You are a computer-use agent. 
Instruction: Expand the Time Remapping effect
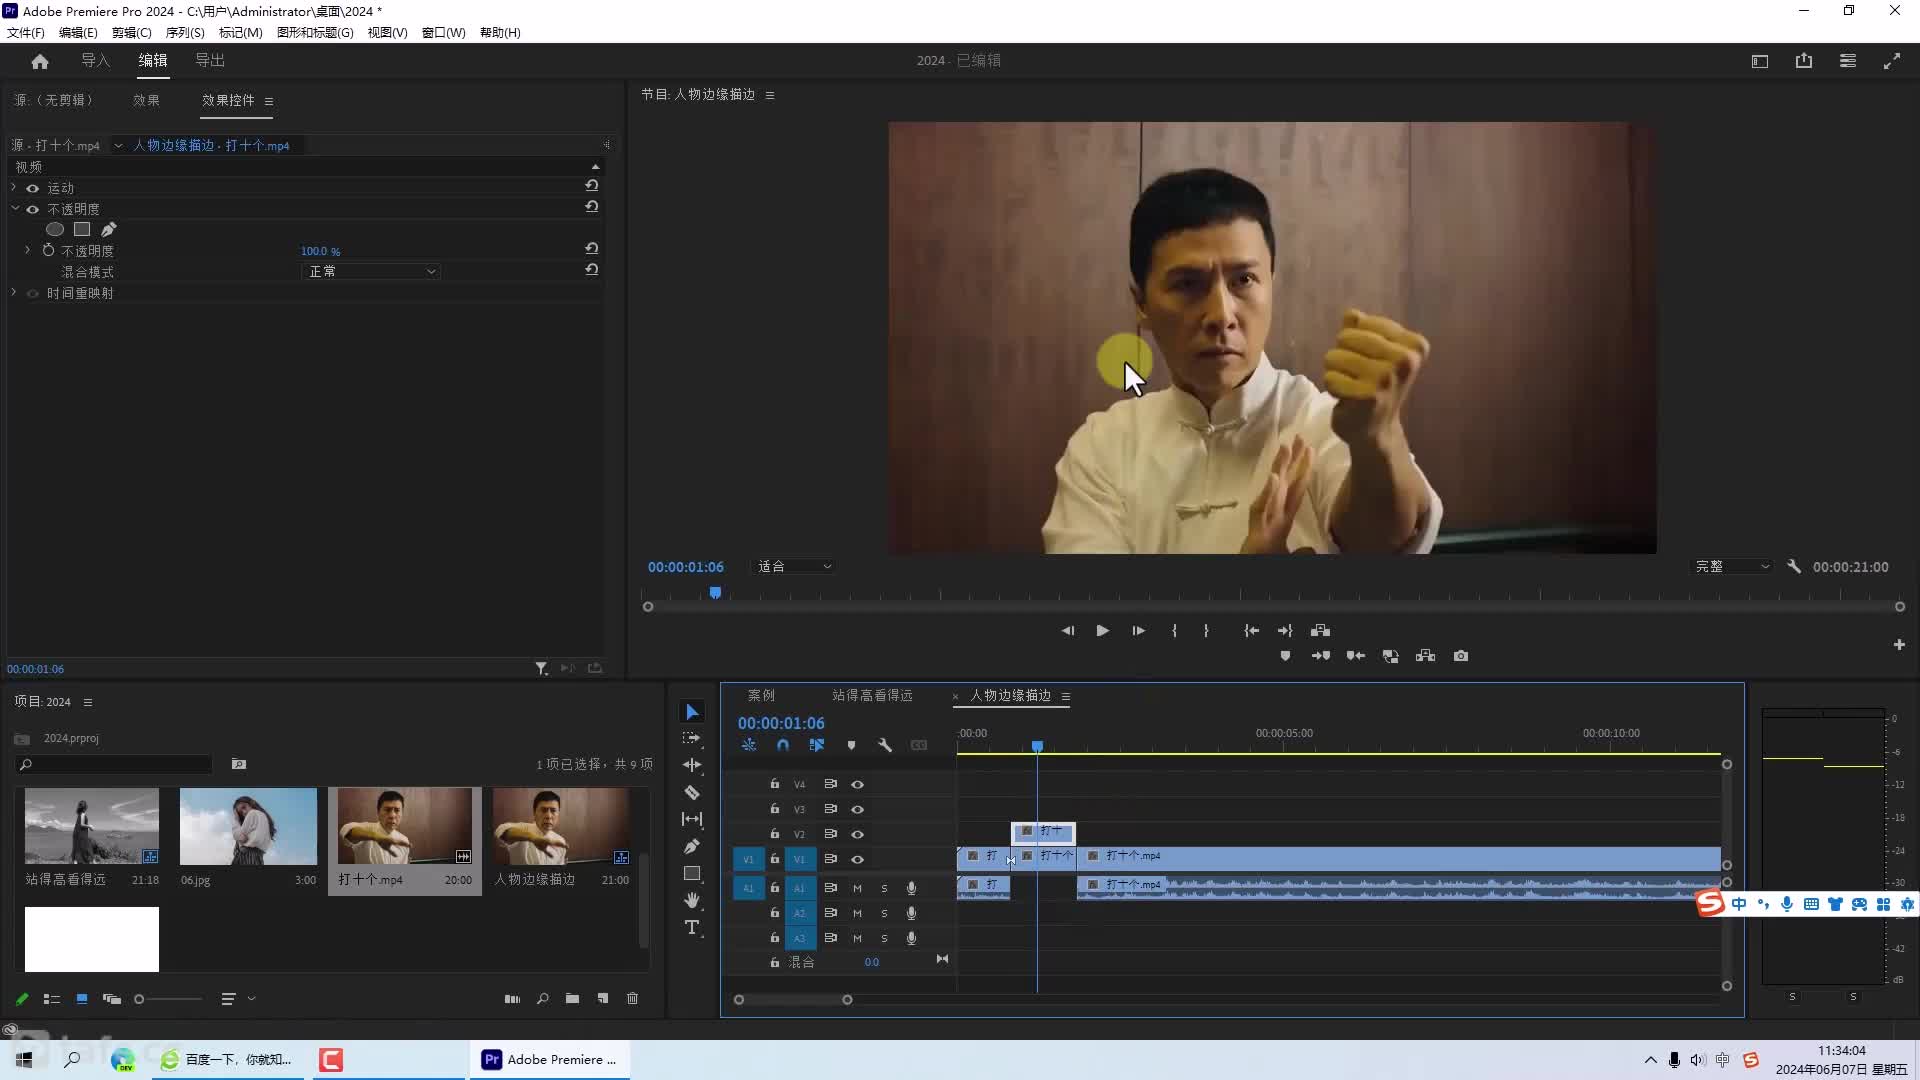point(14,292)
